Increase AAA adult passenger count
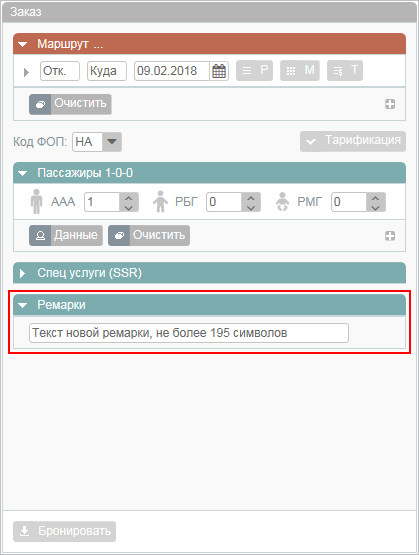419x555 pixels. pyautogui.click(x=129, y=198)
